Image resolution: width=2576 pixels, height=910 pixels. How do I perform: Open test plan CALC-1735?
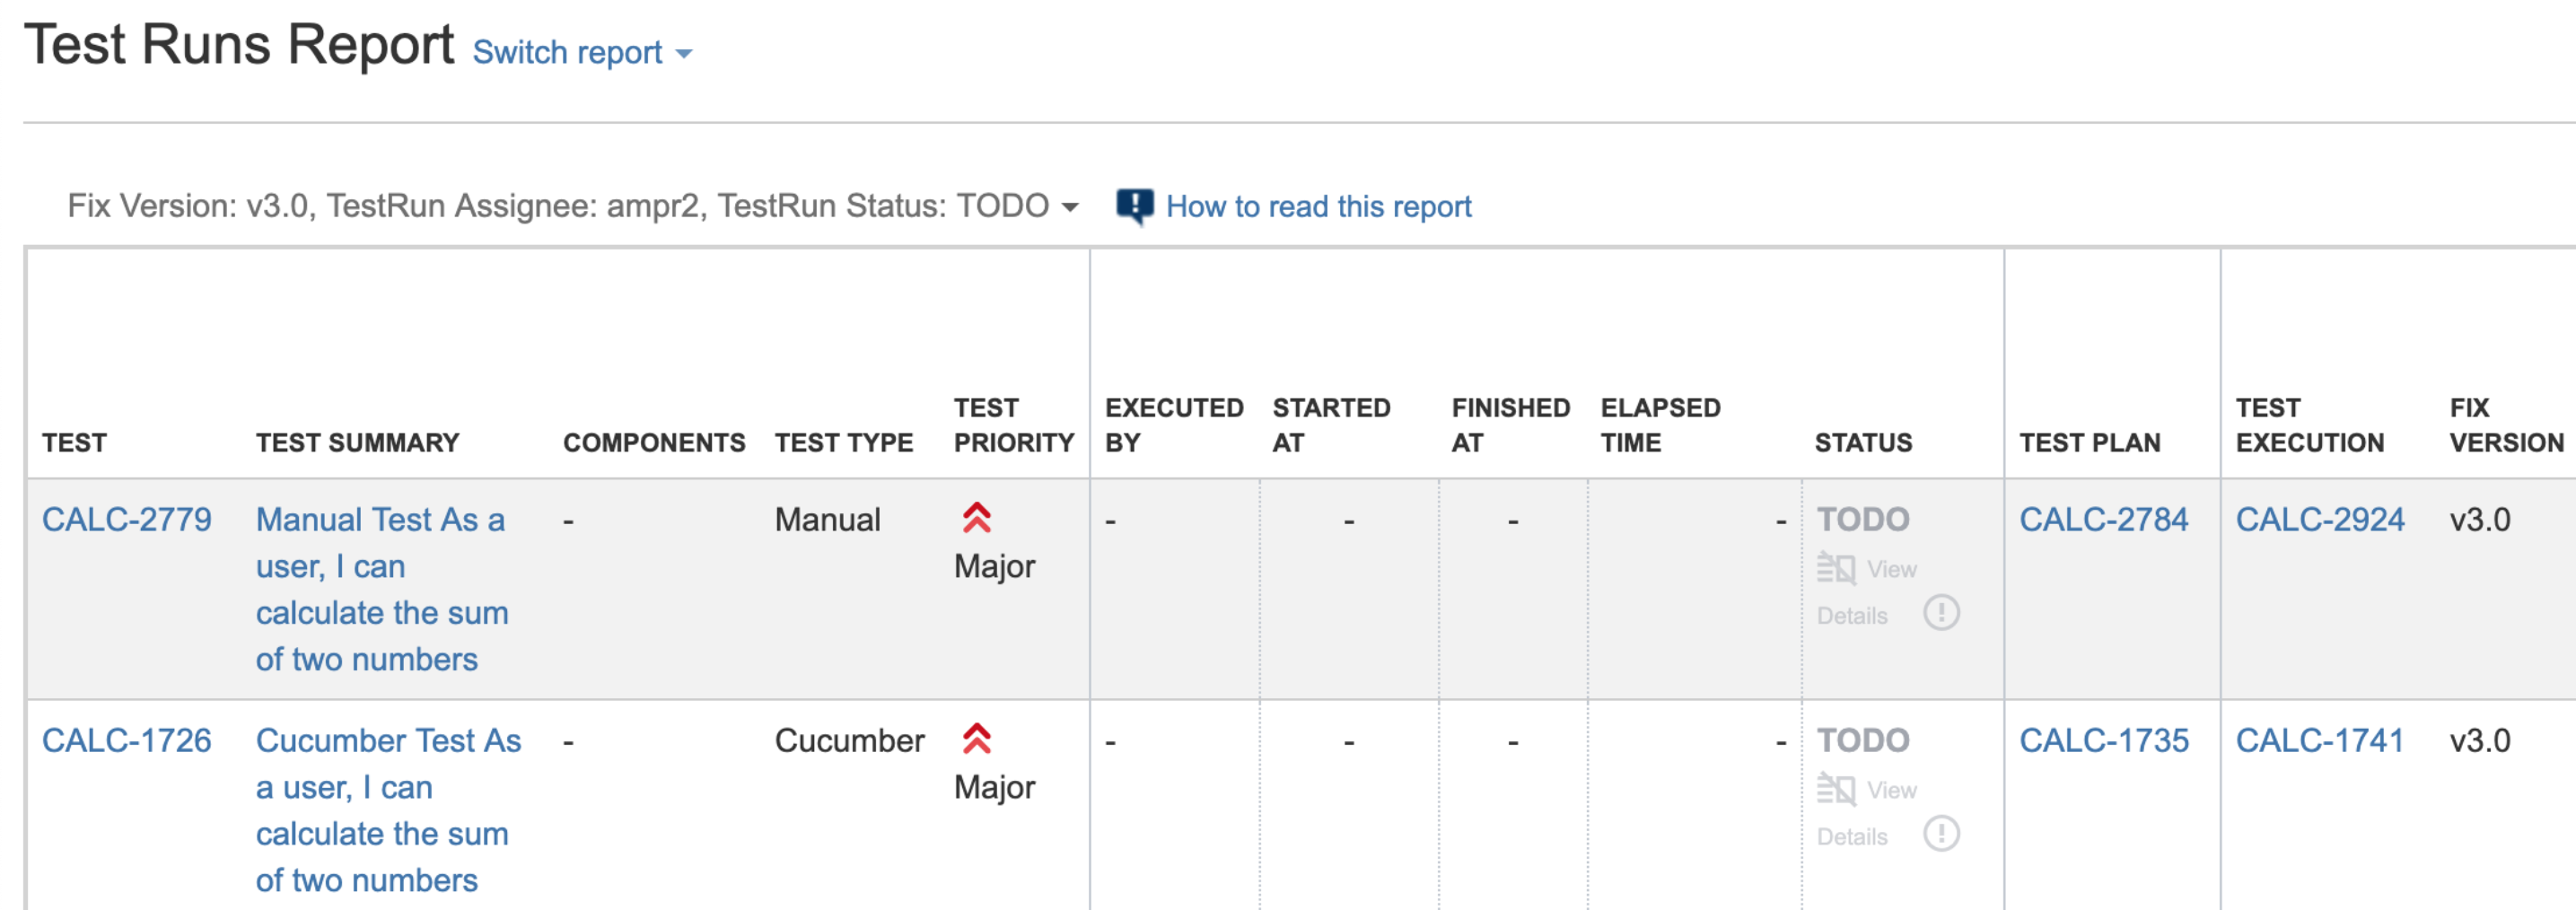(2104, 741)
